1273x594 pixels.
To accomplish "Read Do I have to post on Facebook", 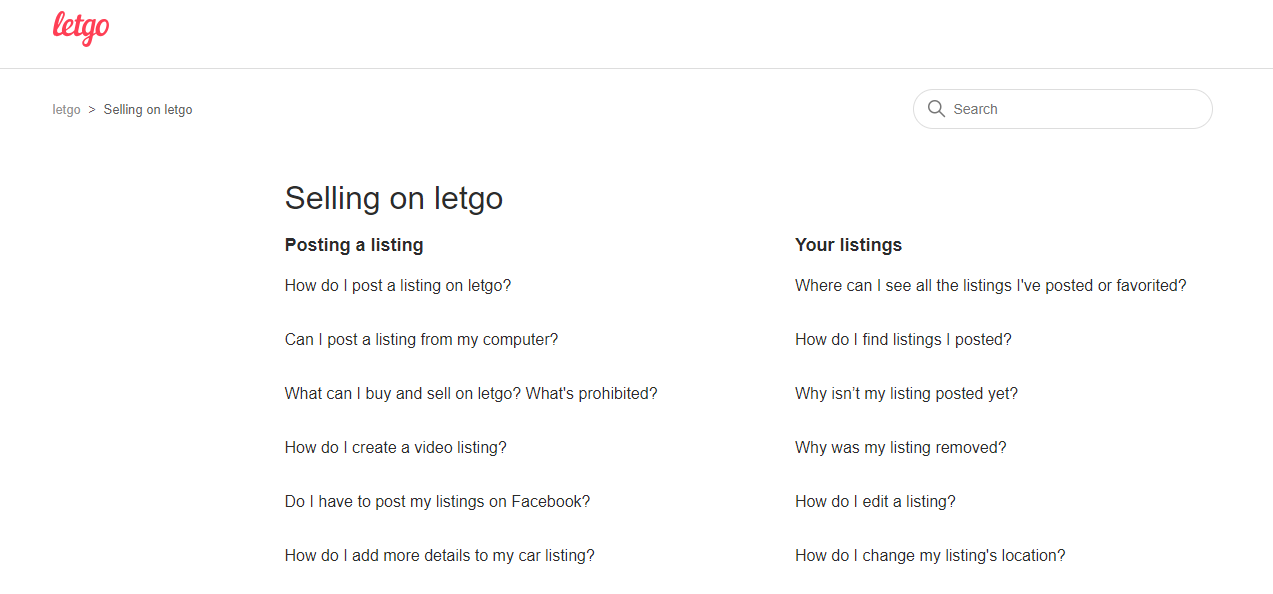I will tap(437, 501).
